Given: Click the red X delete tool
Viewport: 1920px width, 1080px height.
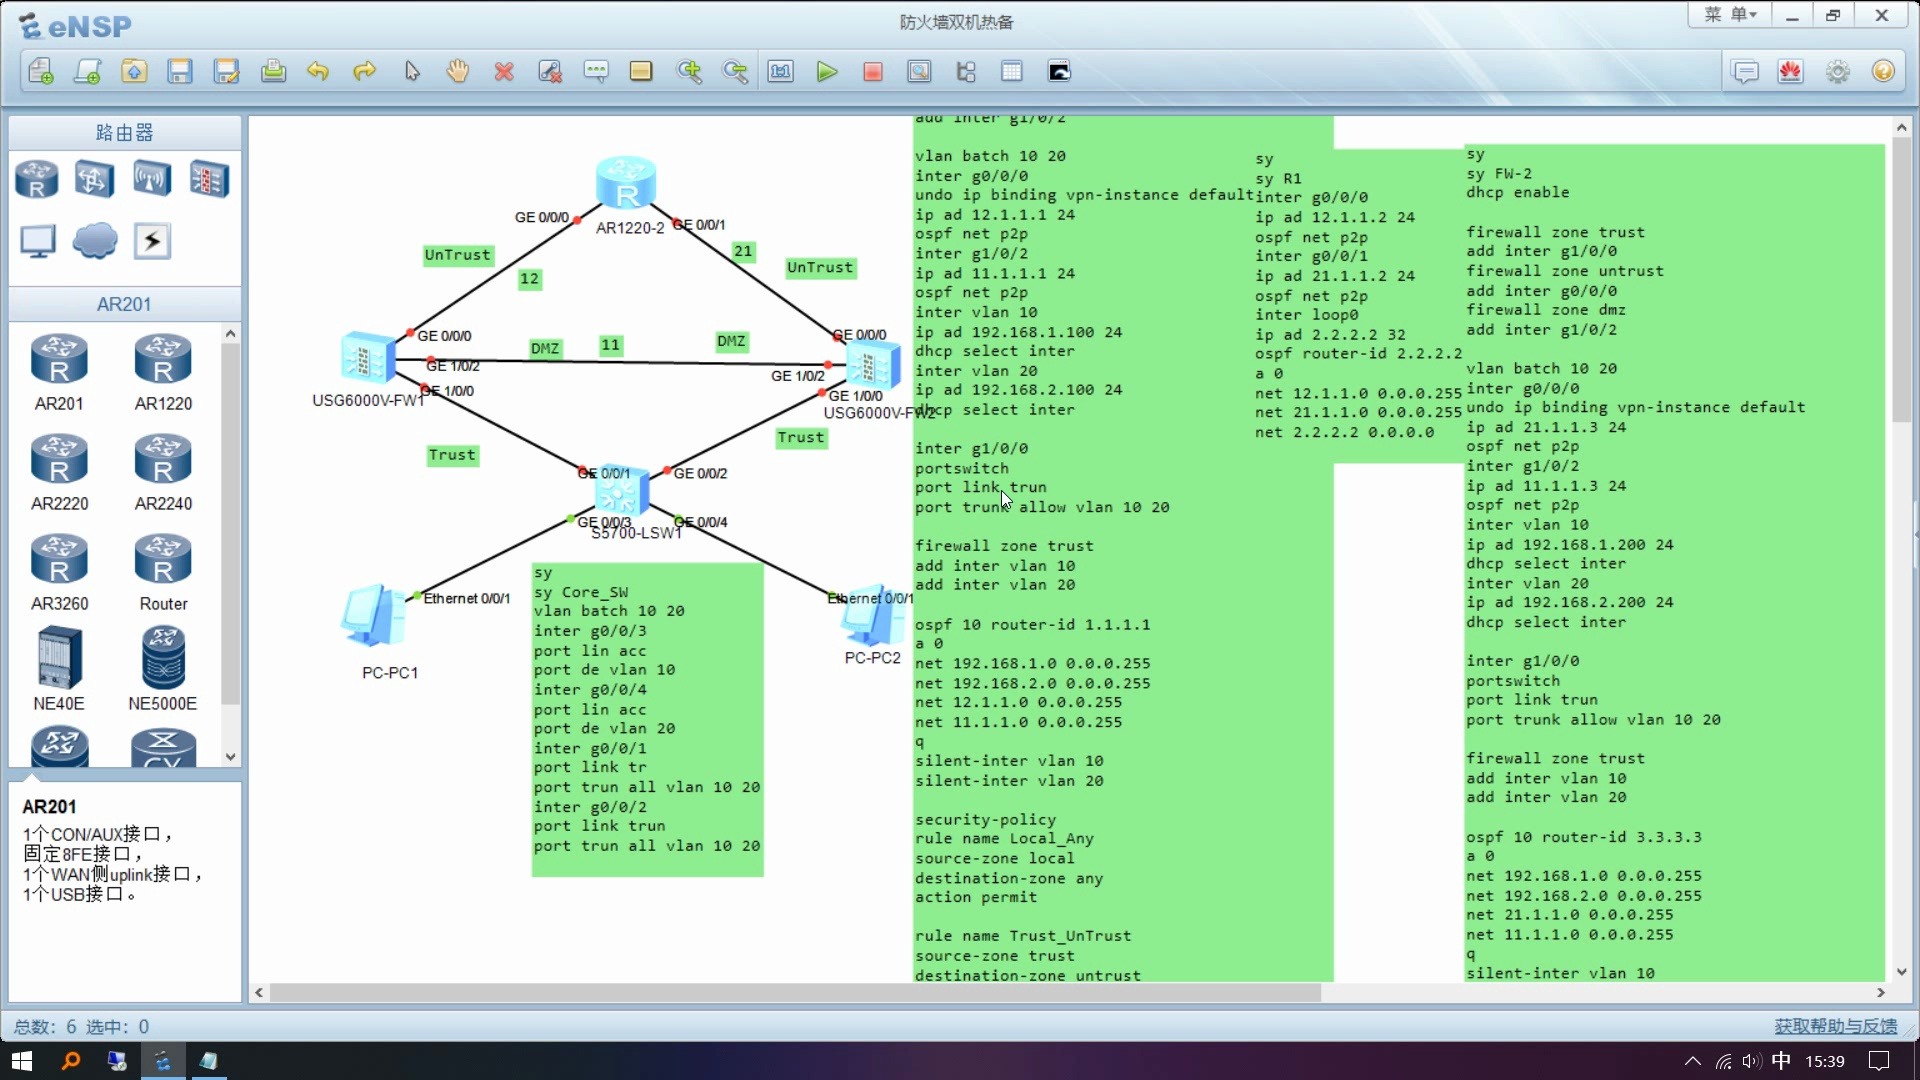Looking at the screenshot, I should click(504, 71).
